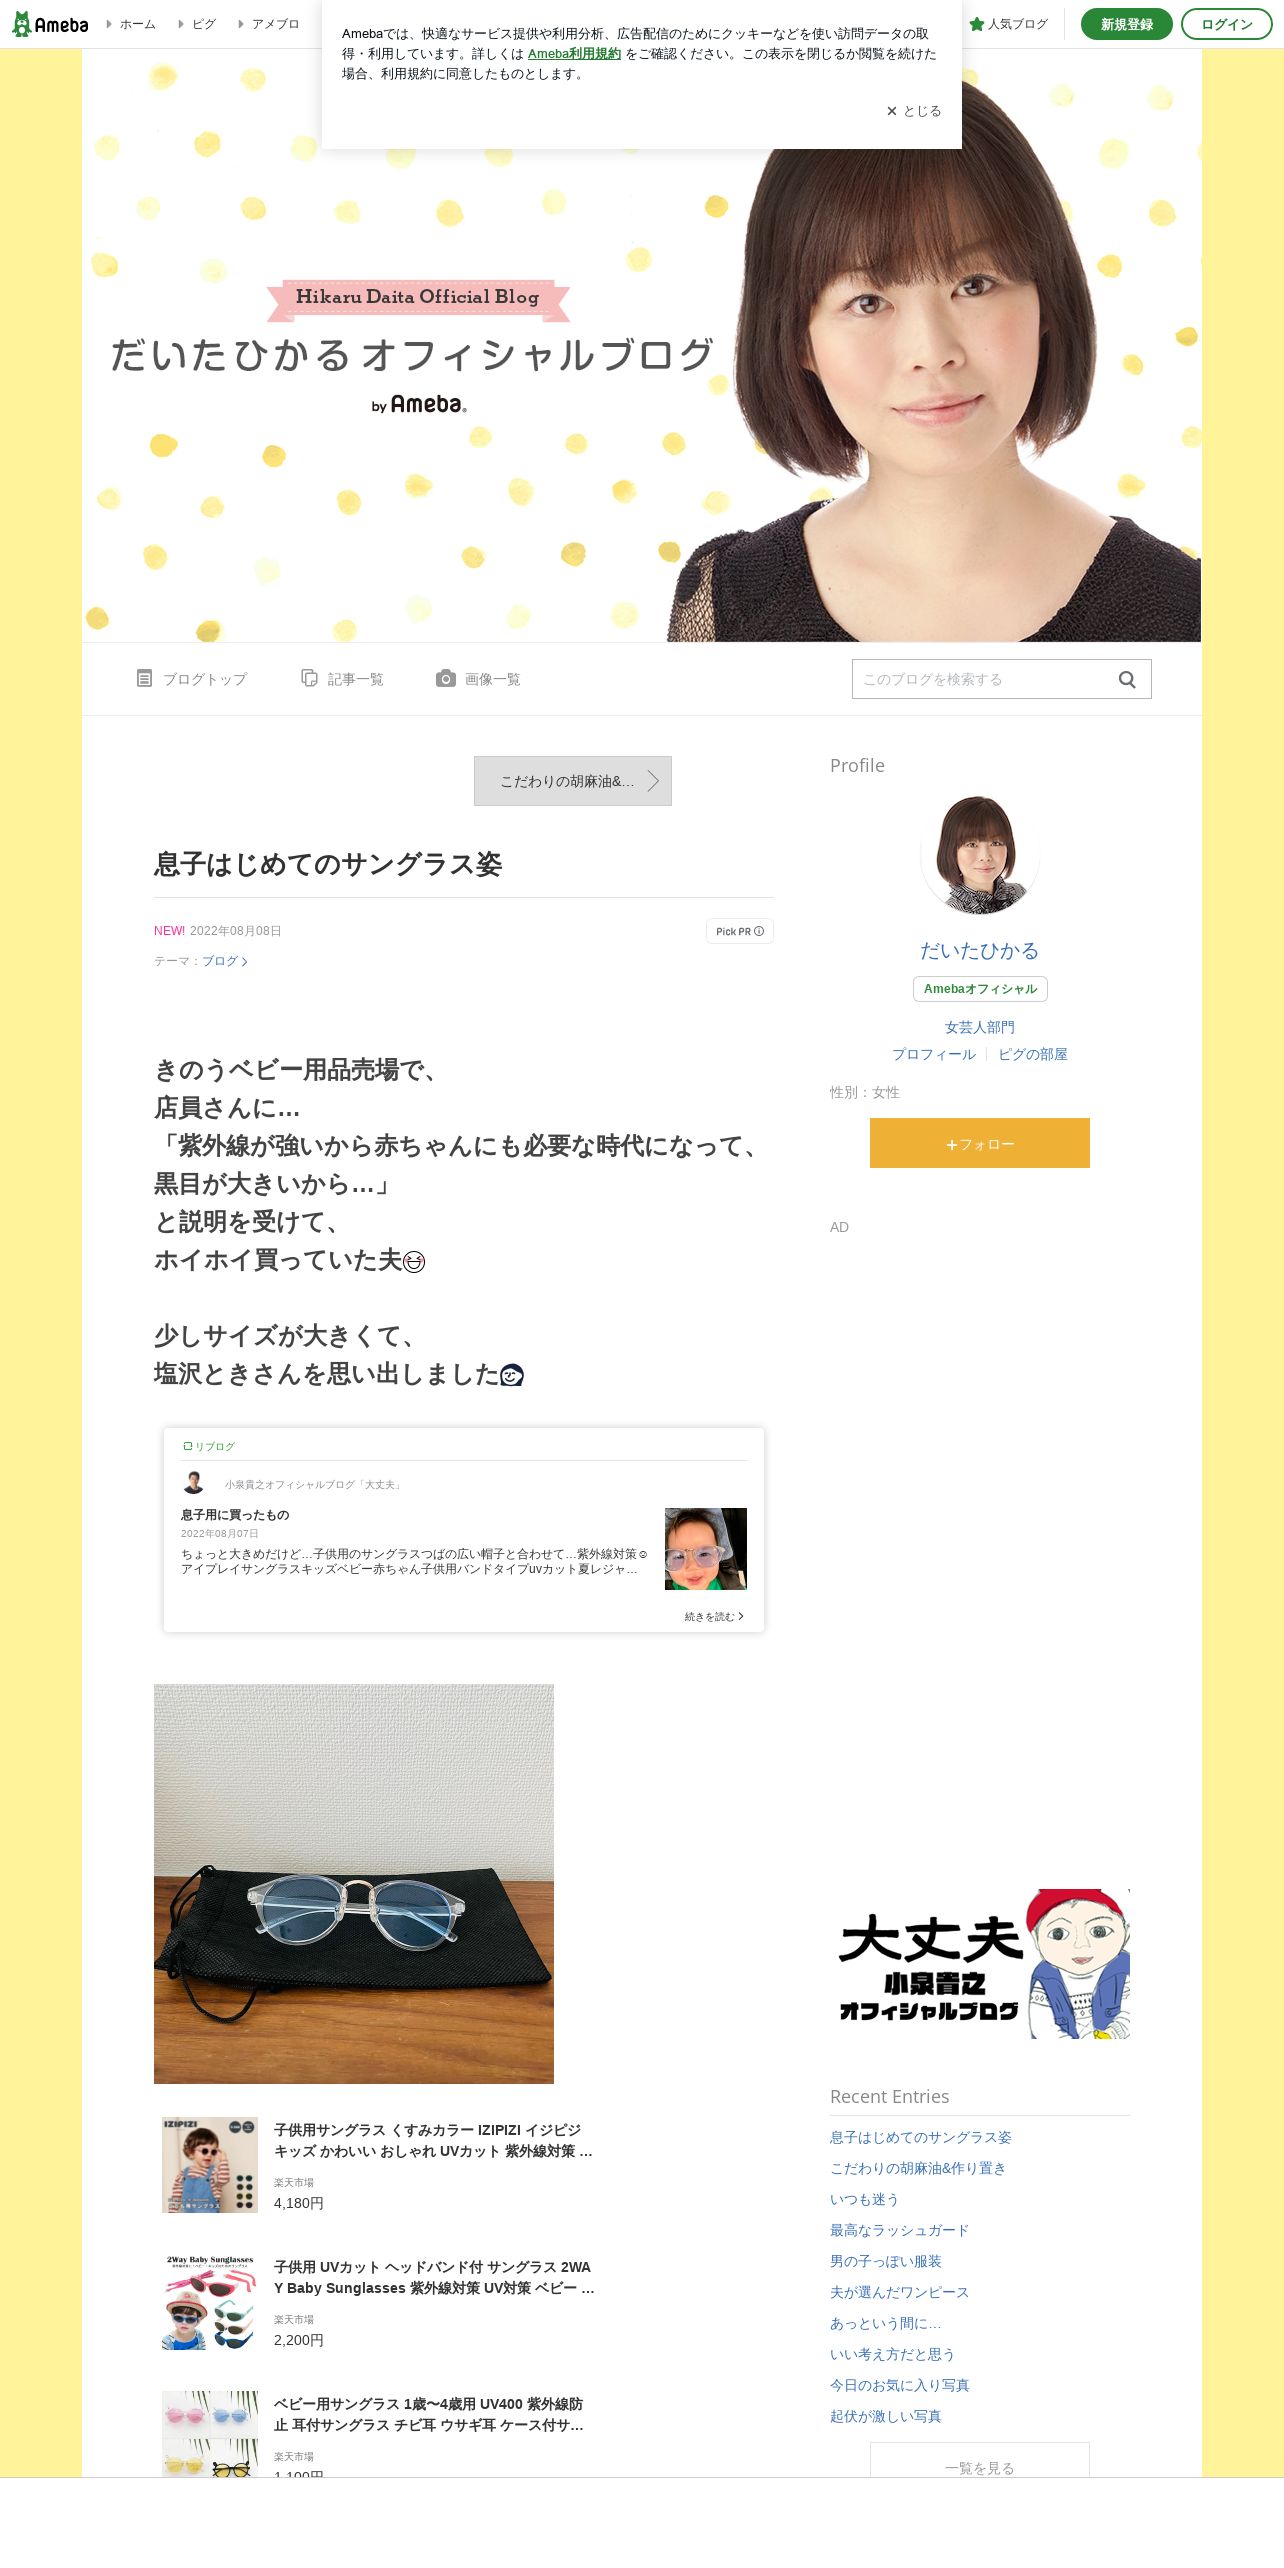Open the IZIPIZI sunglasses product link

(x=433, y=2140)
